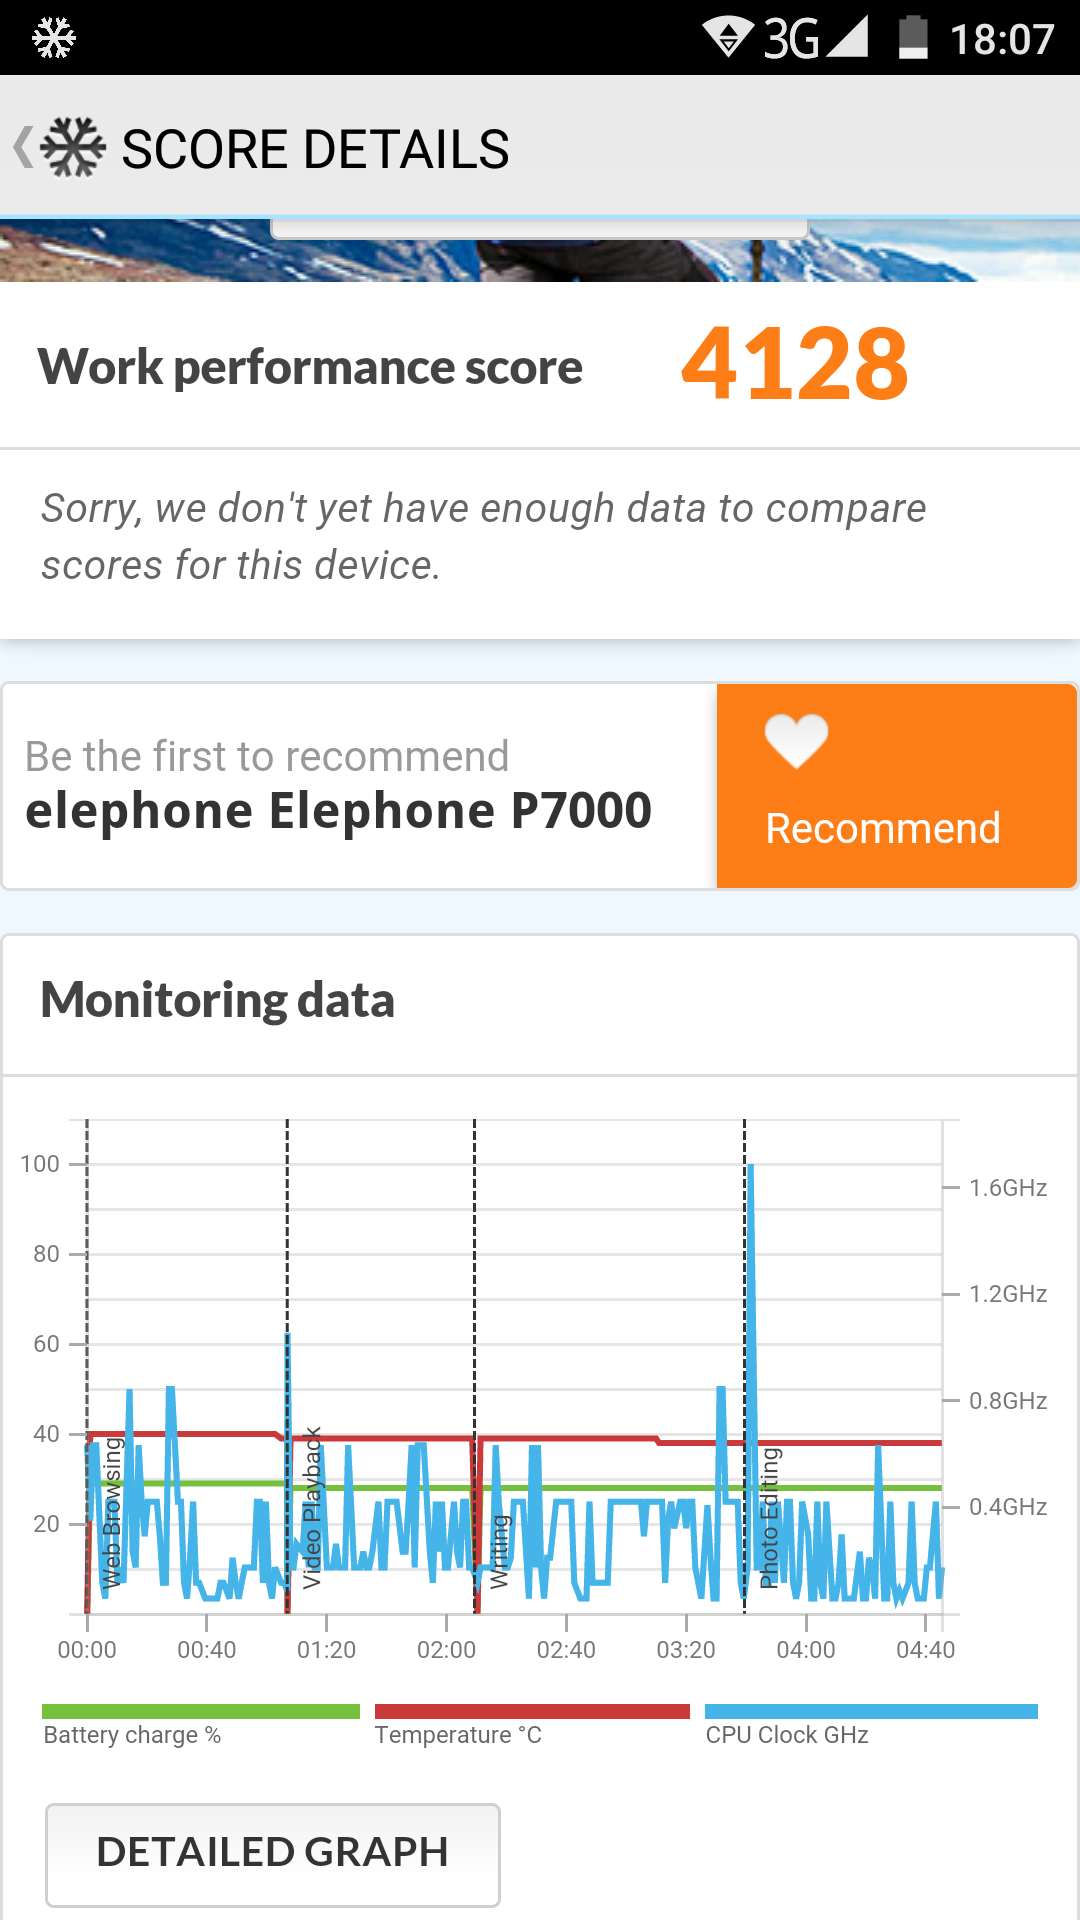1080x1920 pixels.
Task: Tap the snowflake notification icon in status bar
Action: [x=54, y=39]
